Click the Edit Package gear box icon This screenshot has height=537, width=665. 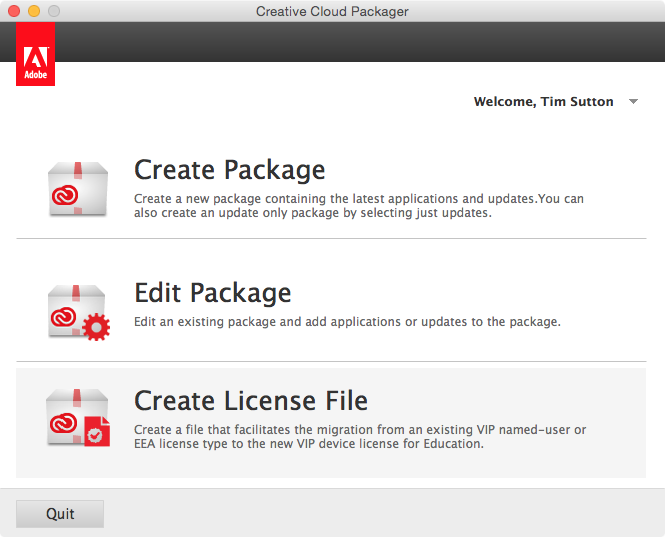pos(78,313)
